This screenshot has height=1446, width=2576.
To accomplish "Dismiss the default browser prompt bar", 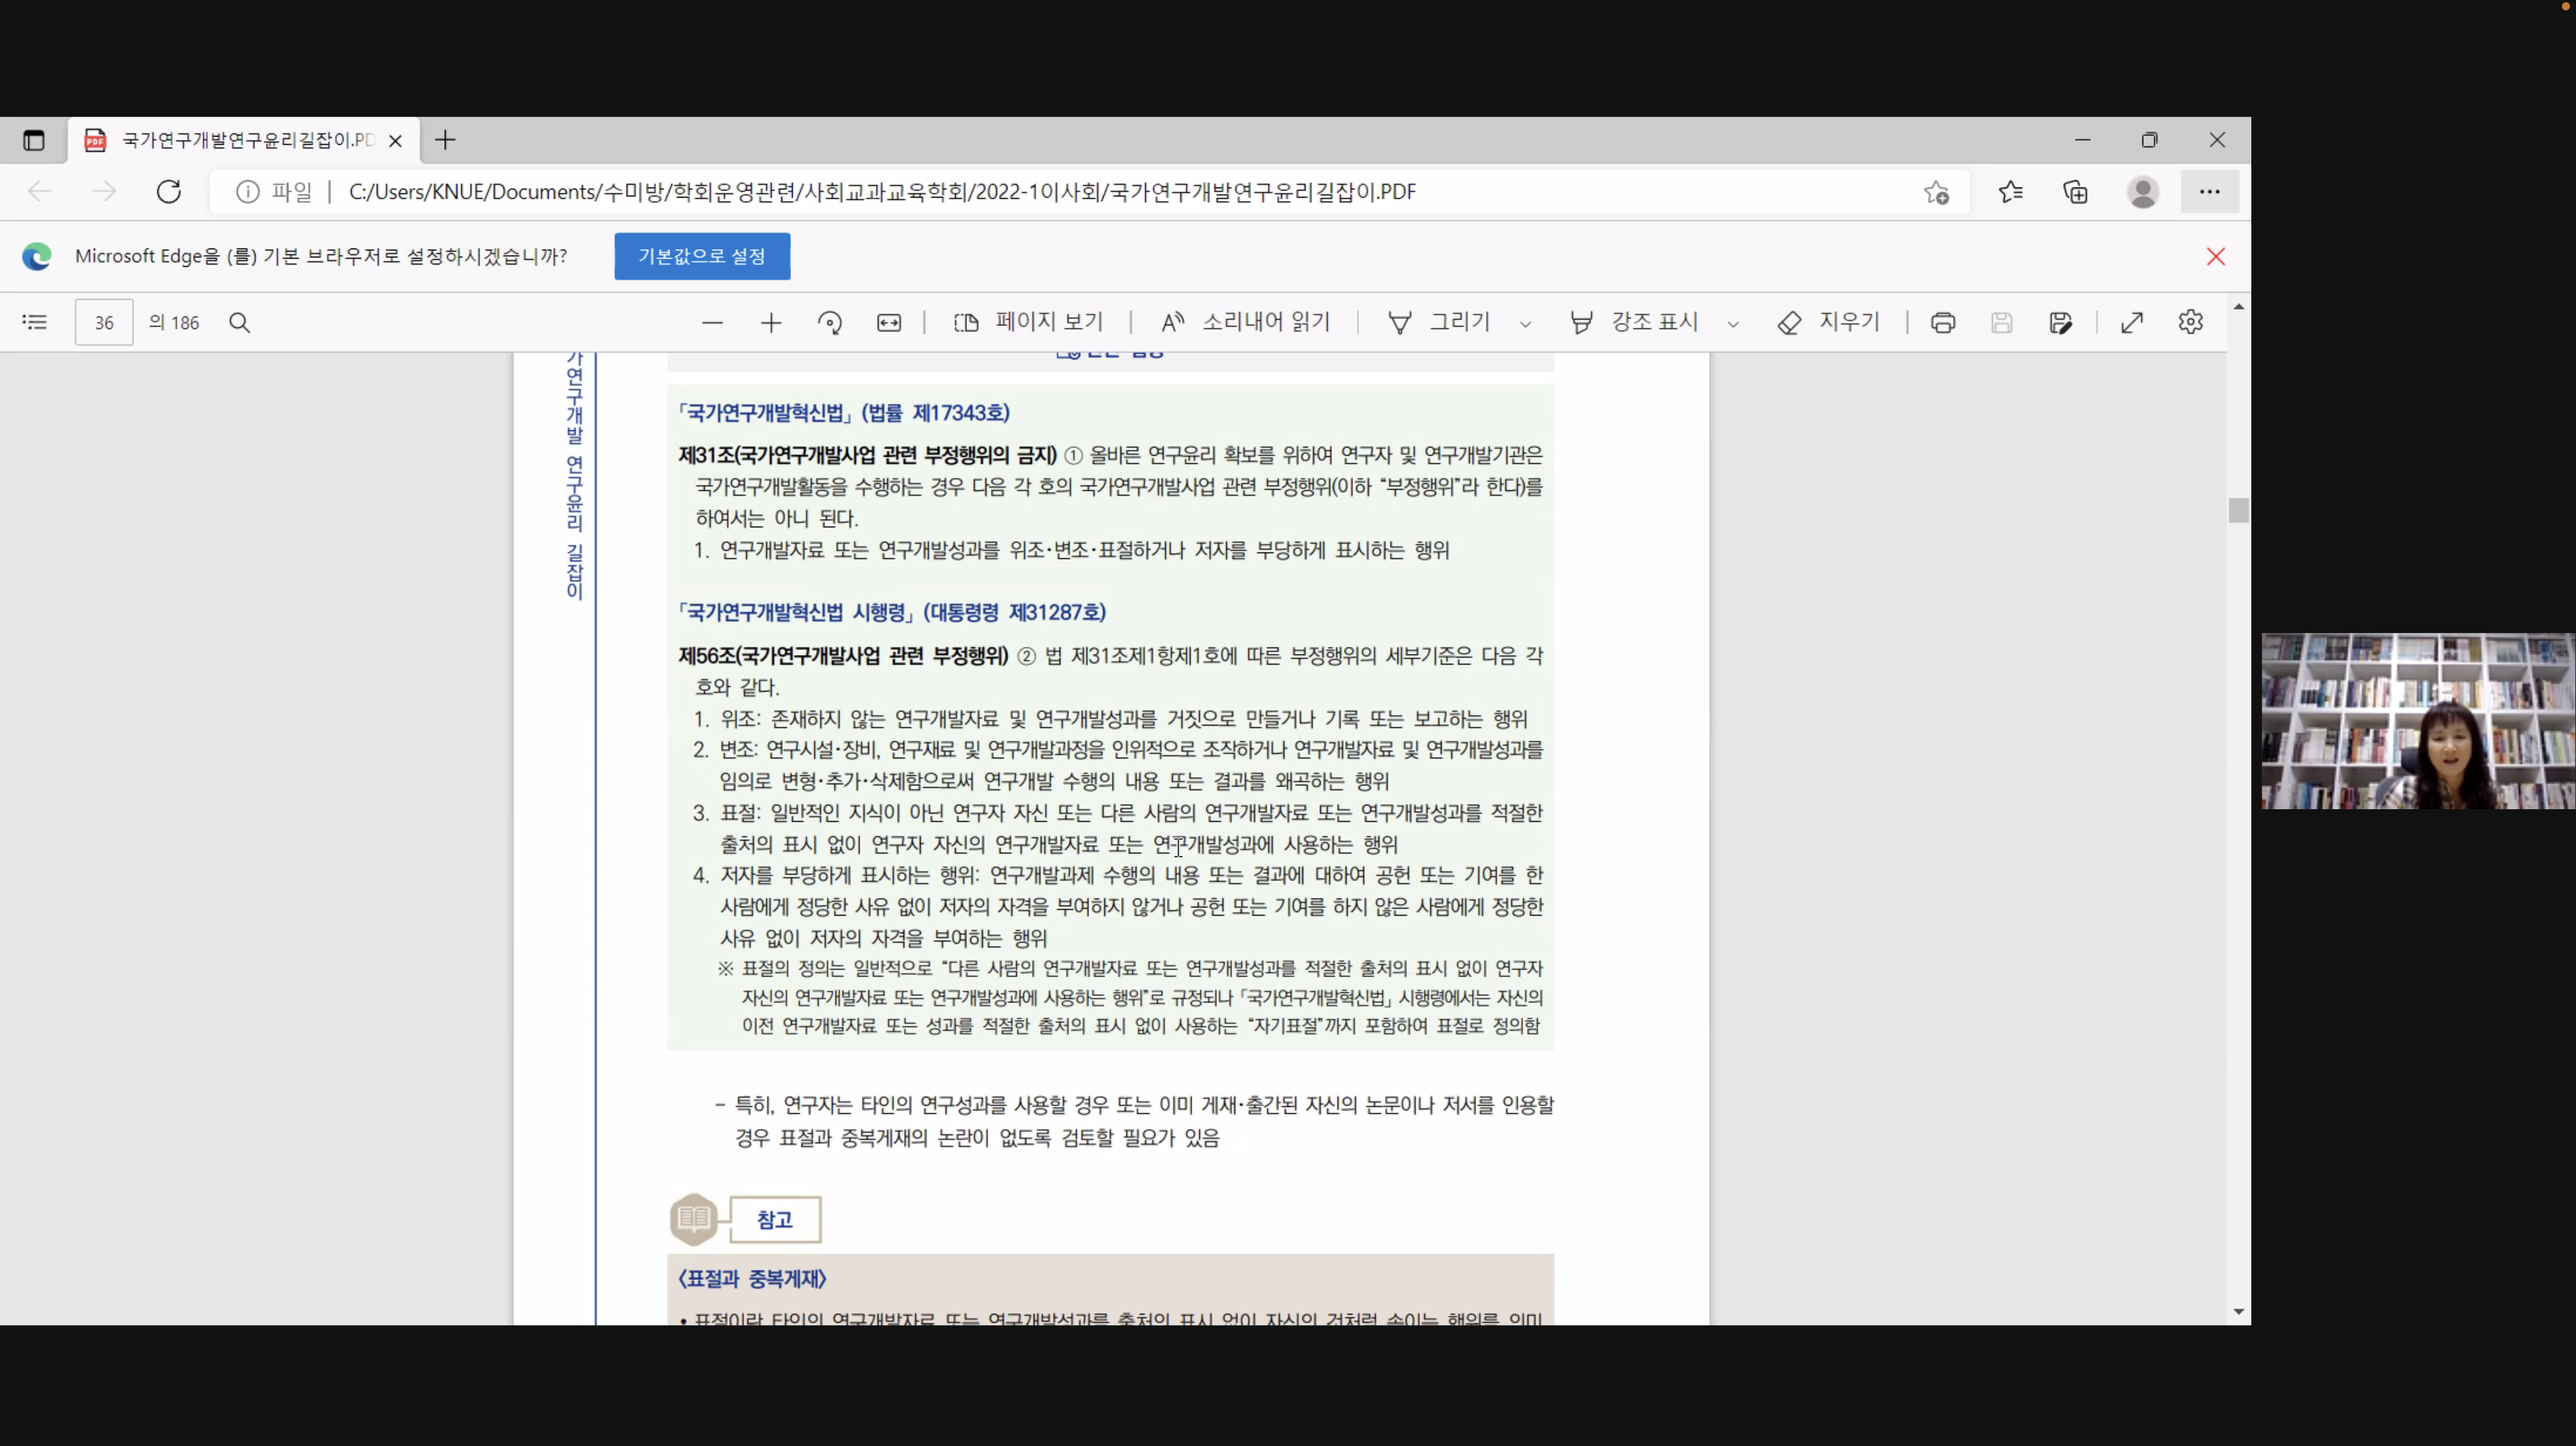I will (x=2216, y=257).
